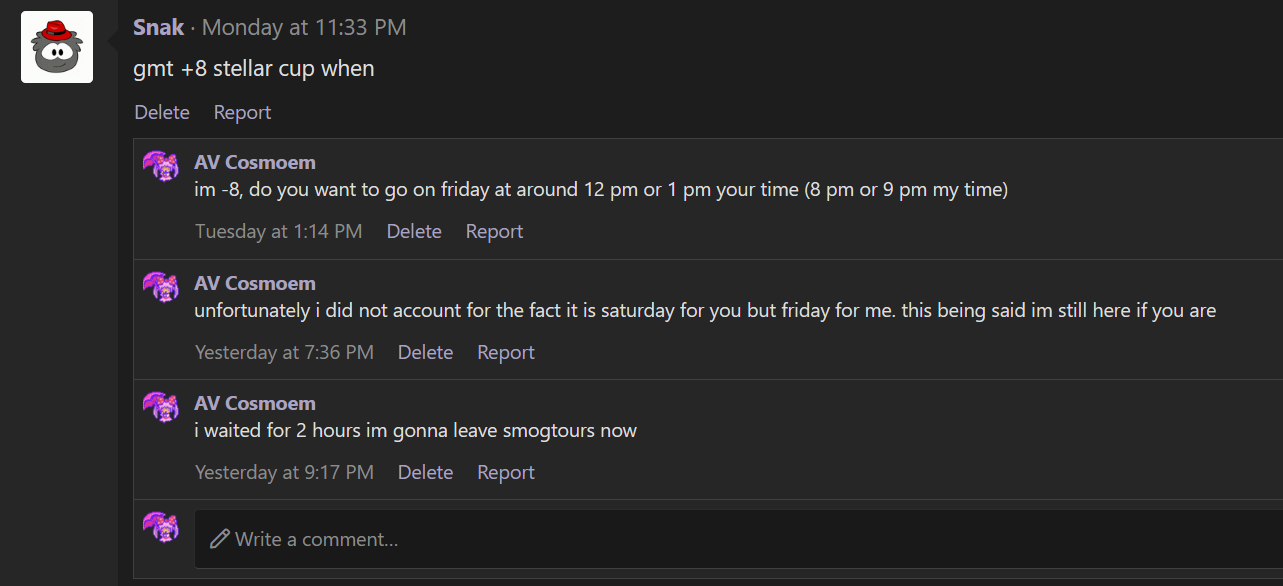Click AV Cosmoem avatar on first comment
1283x586 pixels.
coord(161,165)
